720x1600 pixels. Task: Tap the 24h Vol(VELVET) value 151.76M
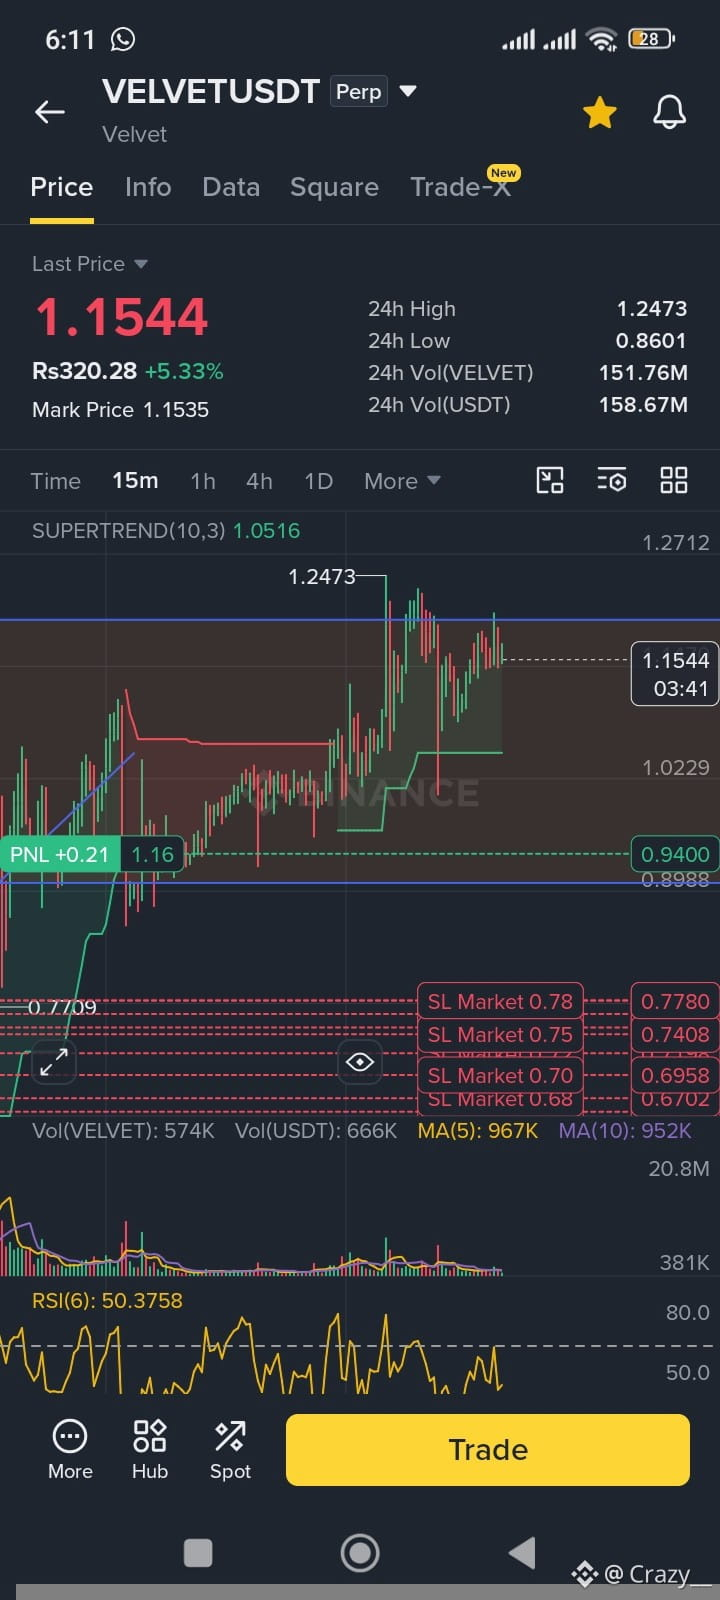coord(643,373)
